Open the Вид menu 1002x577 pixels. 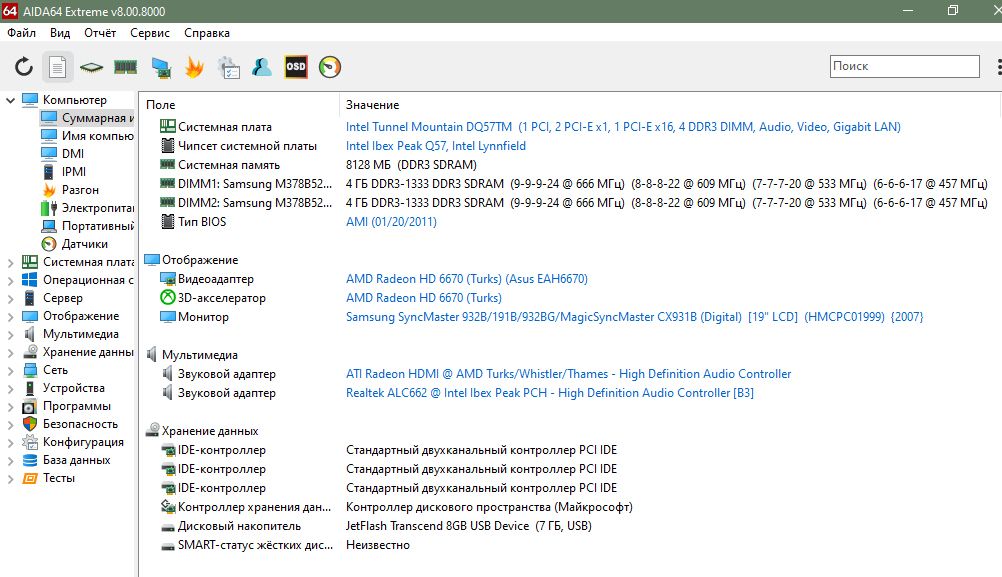coord(60,33)
